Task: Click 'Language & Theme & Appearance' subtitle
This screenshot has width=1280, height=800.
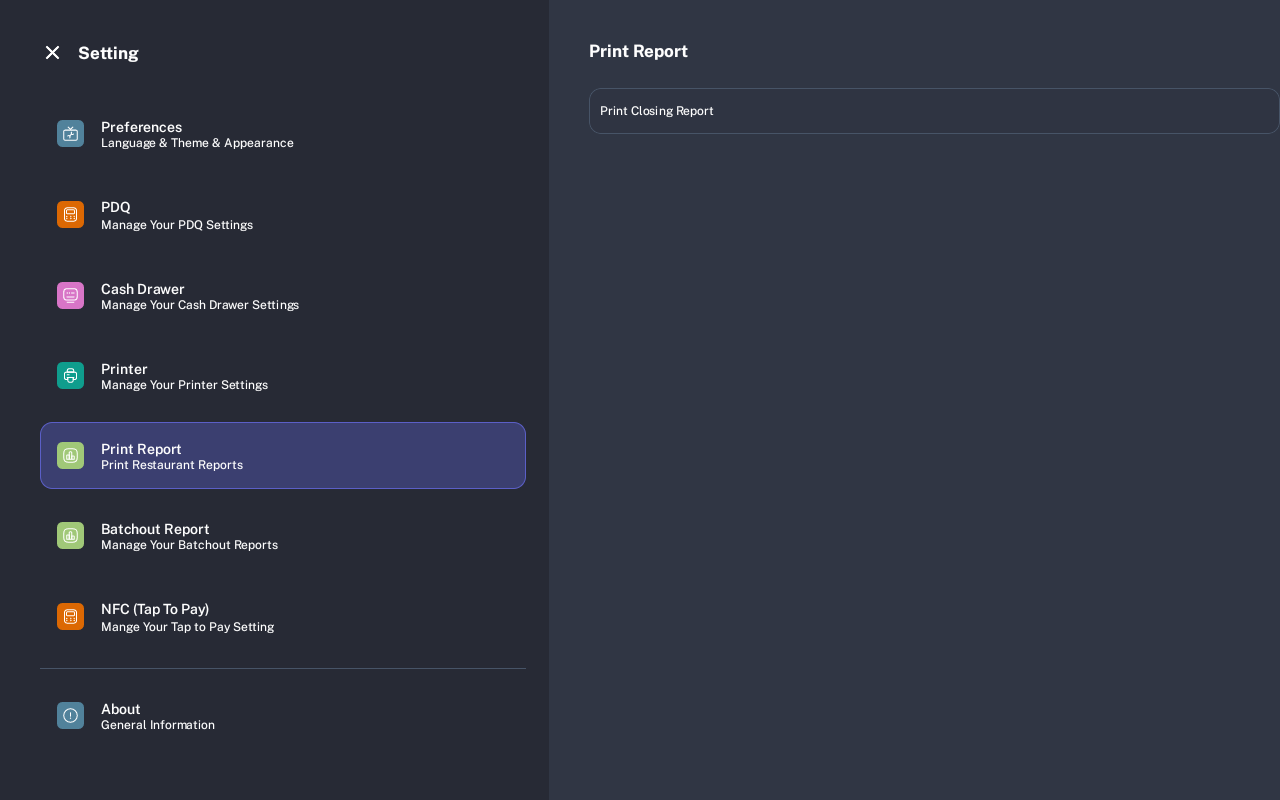Action: point(197,143)
